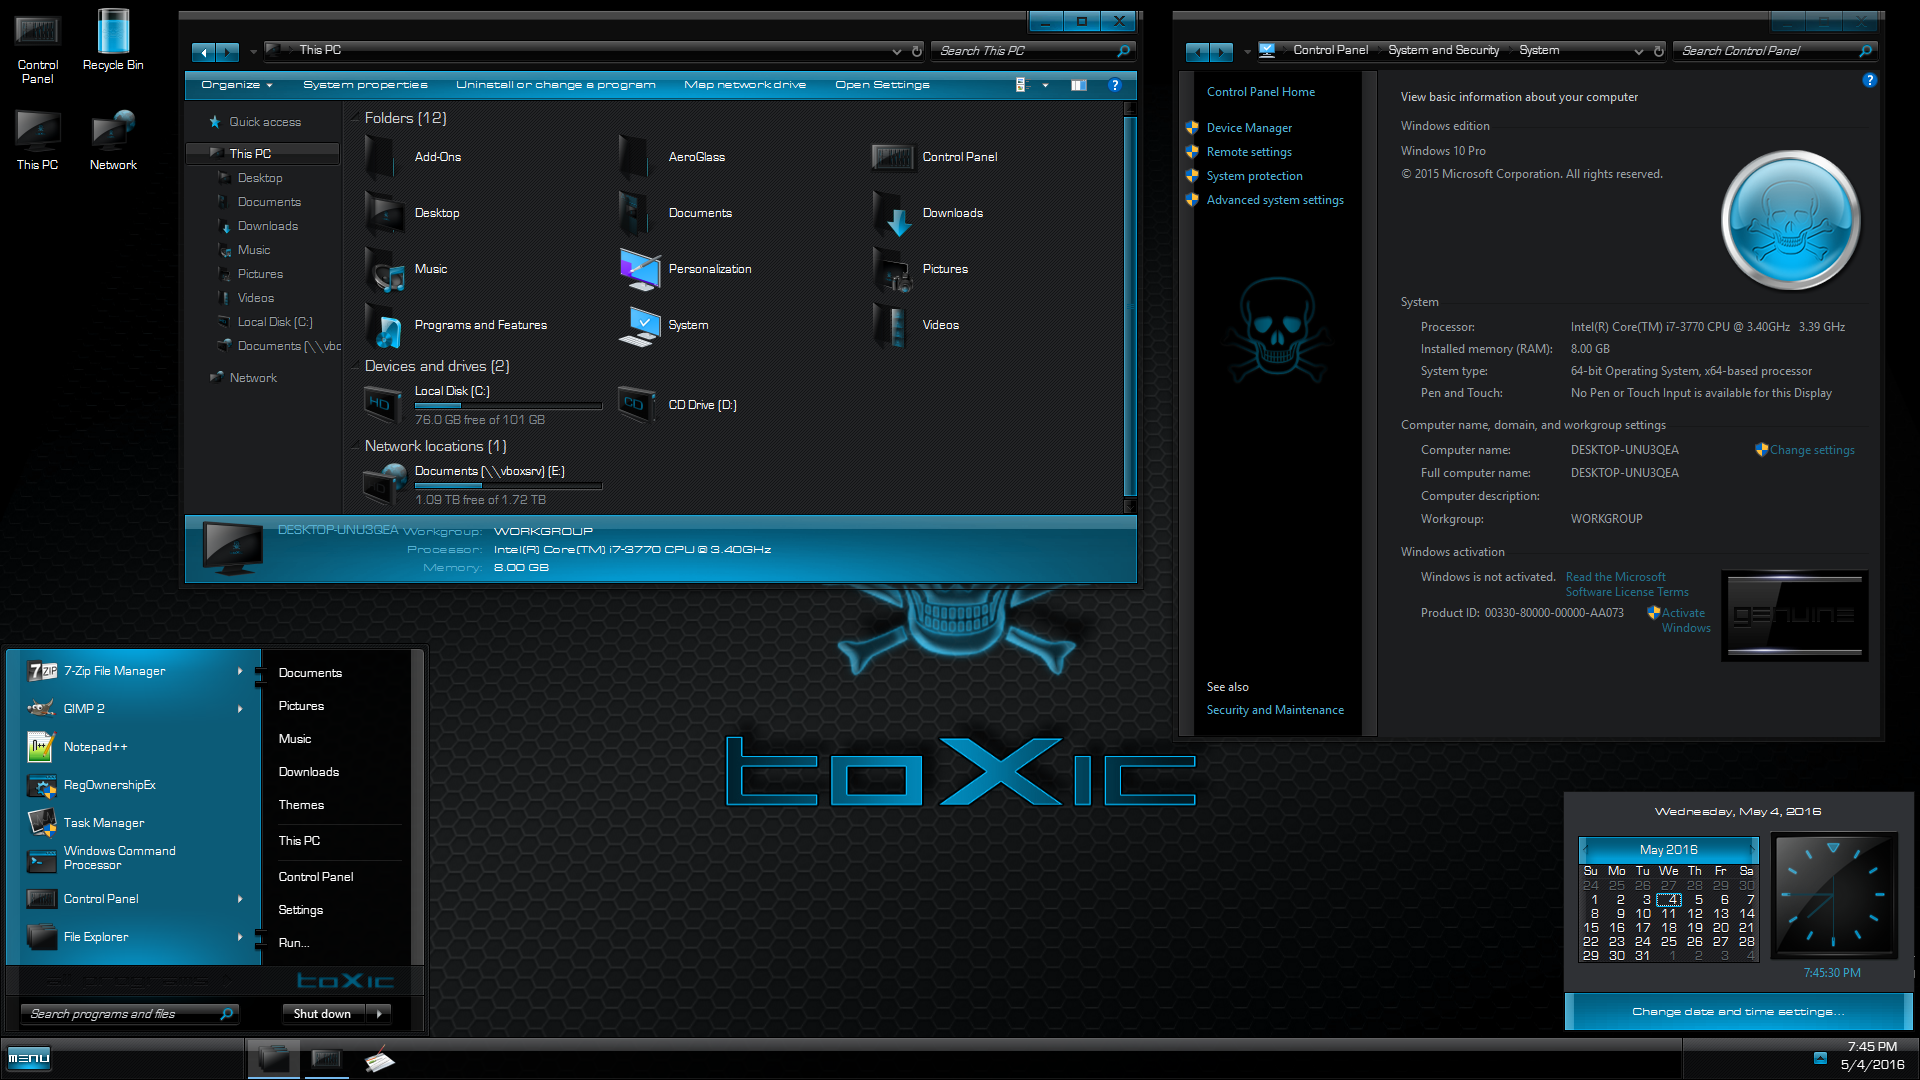
Task: Click the MENU start button
Action: [28, 1058]
